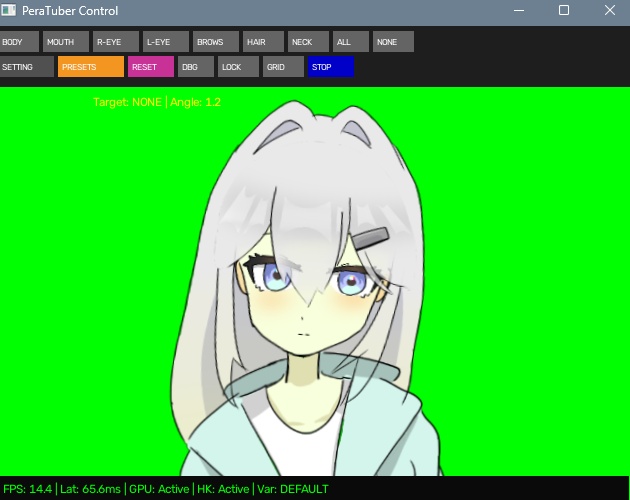Screen dimensions: 630x500
Task: Toggle the DBG debug mode
Action: coord(196,67)
